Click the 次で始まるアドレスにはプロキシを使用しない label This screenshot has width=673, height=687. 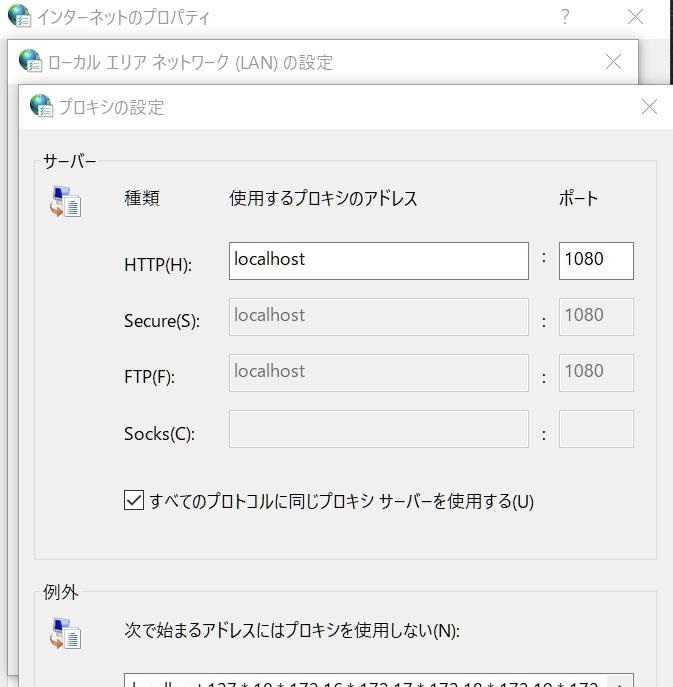coord(292,630)
